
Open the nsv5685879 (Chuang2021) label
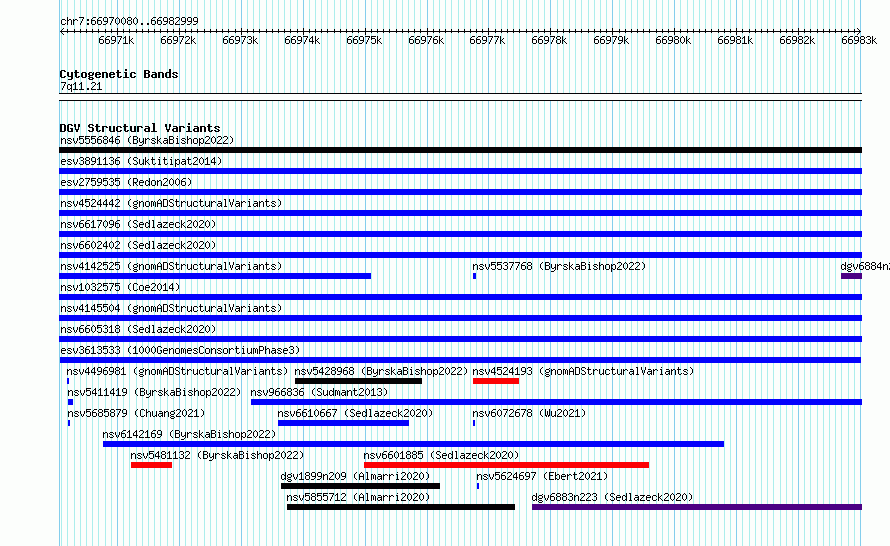tap(136, 413)
